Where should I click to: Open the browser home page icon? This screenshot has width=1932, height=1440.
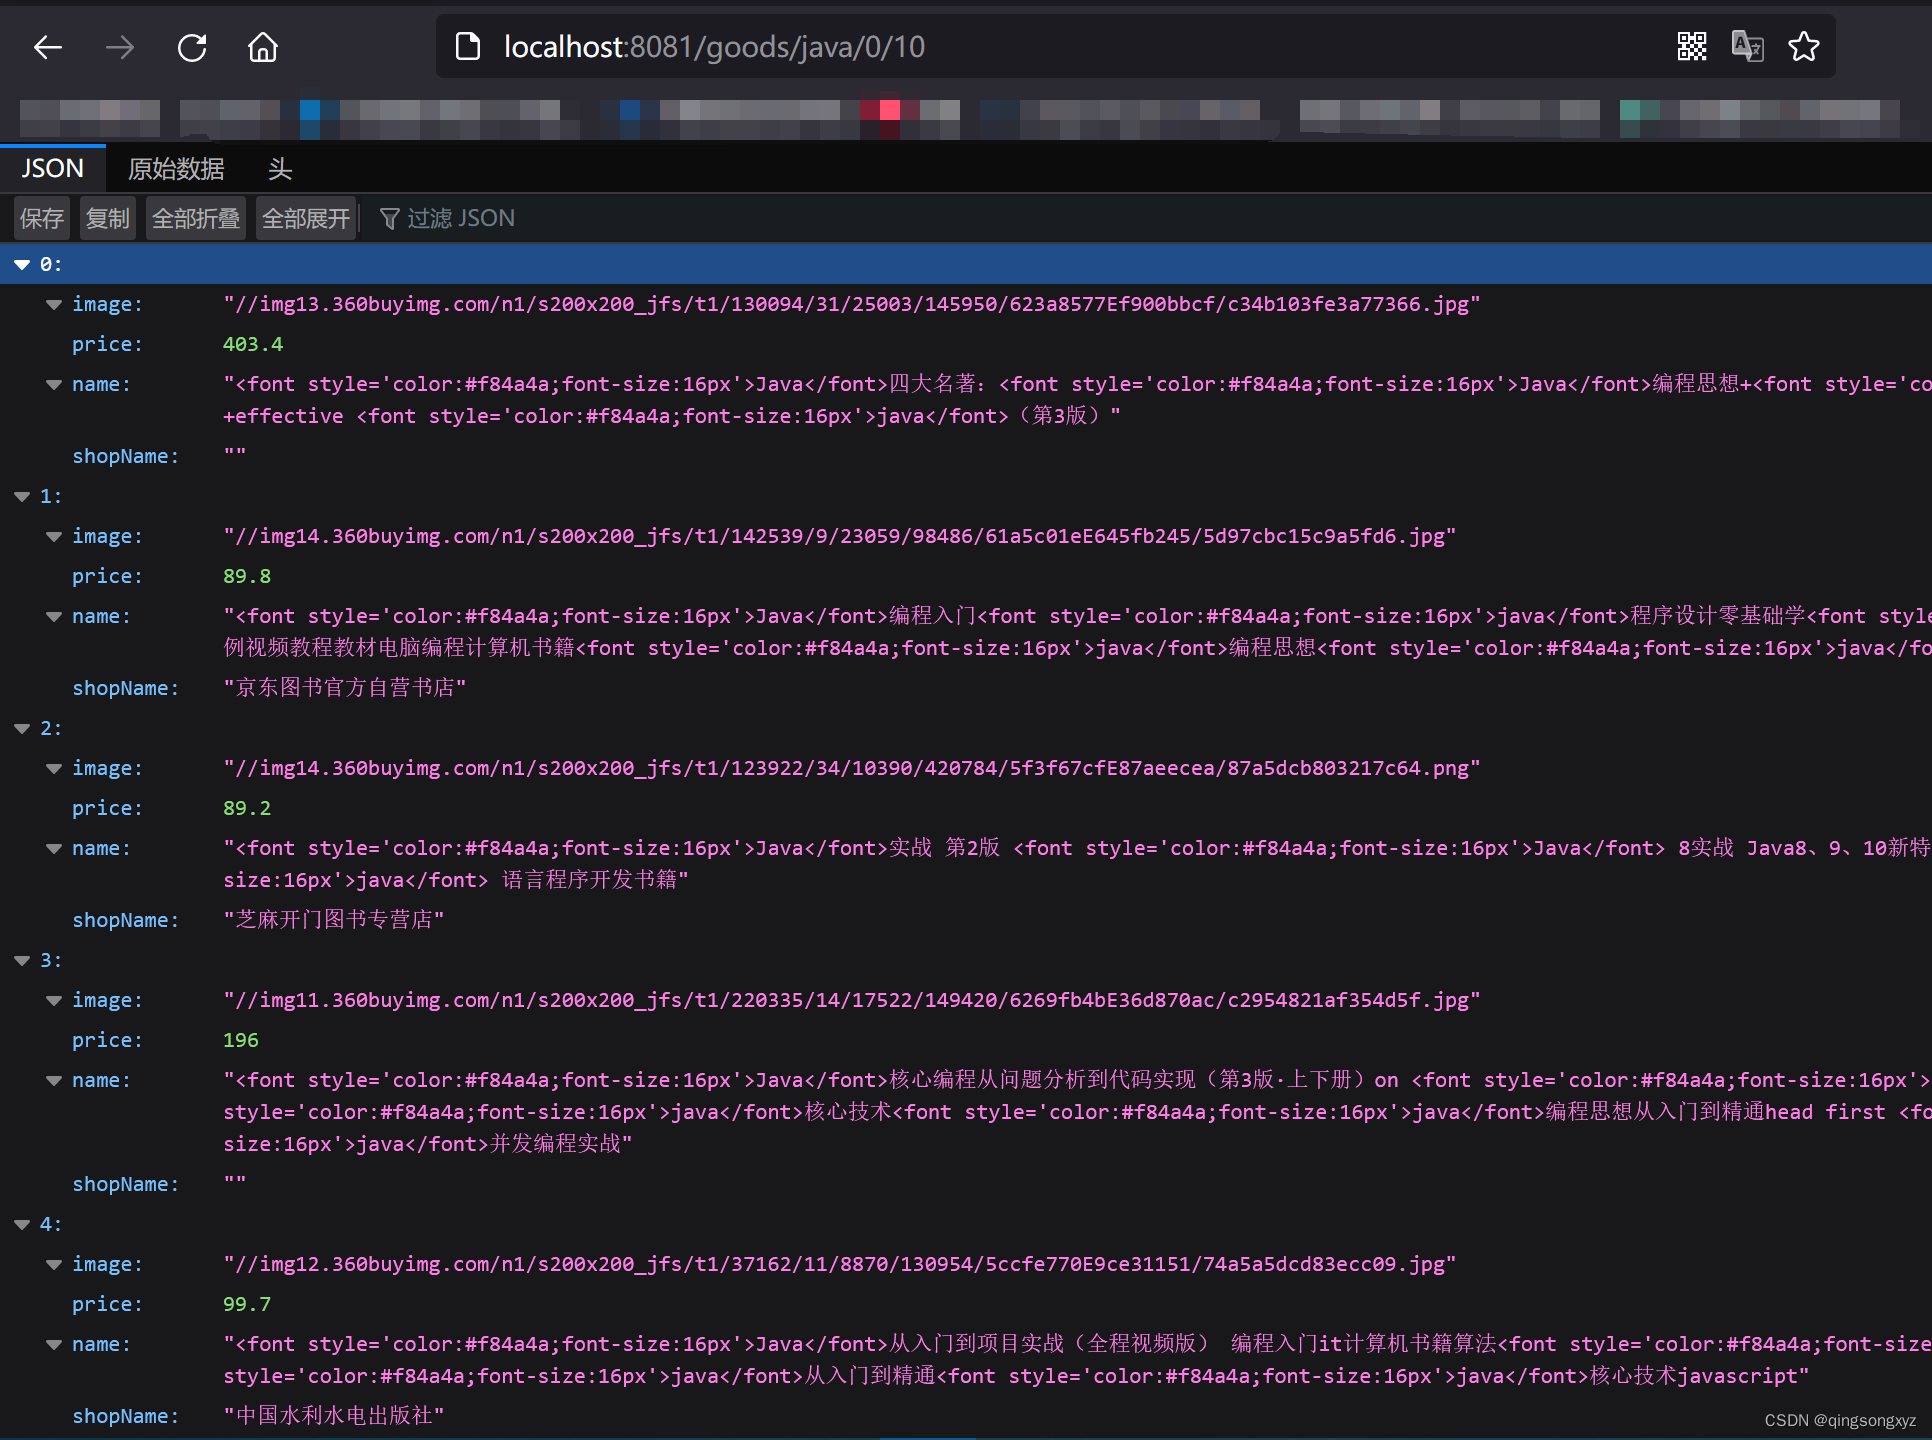[263, 47]
